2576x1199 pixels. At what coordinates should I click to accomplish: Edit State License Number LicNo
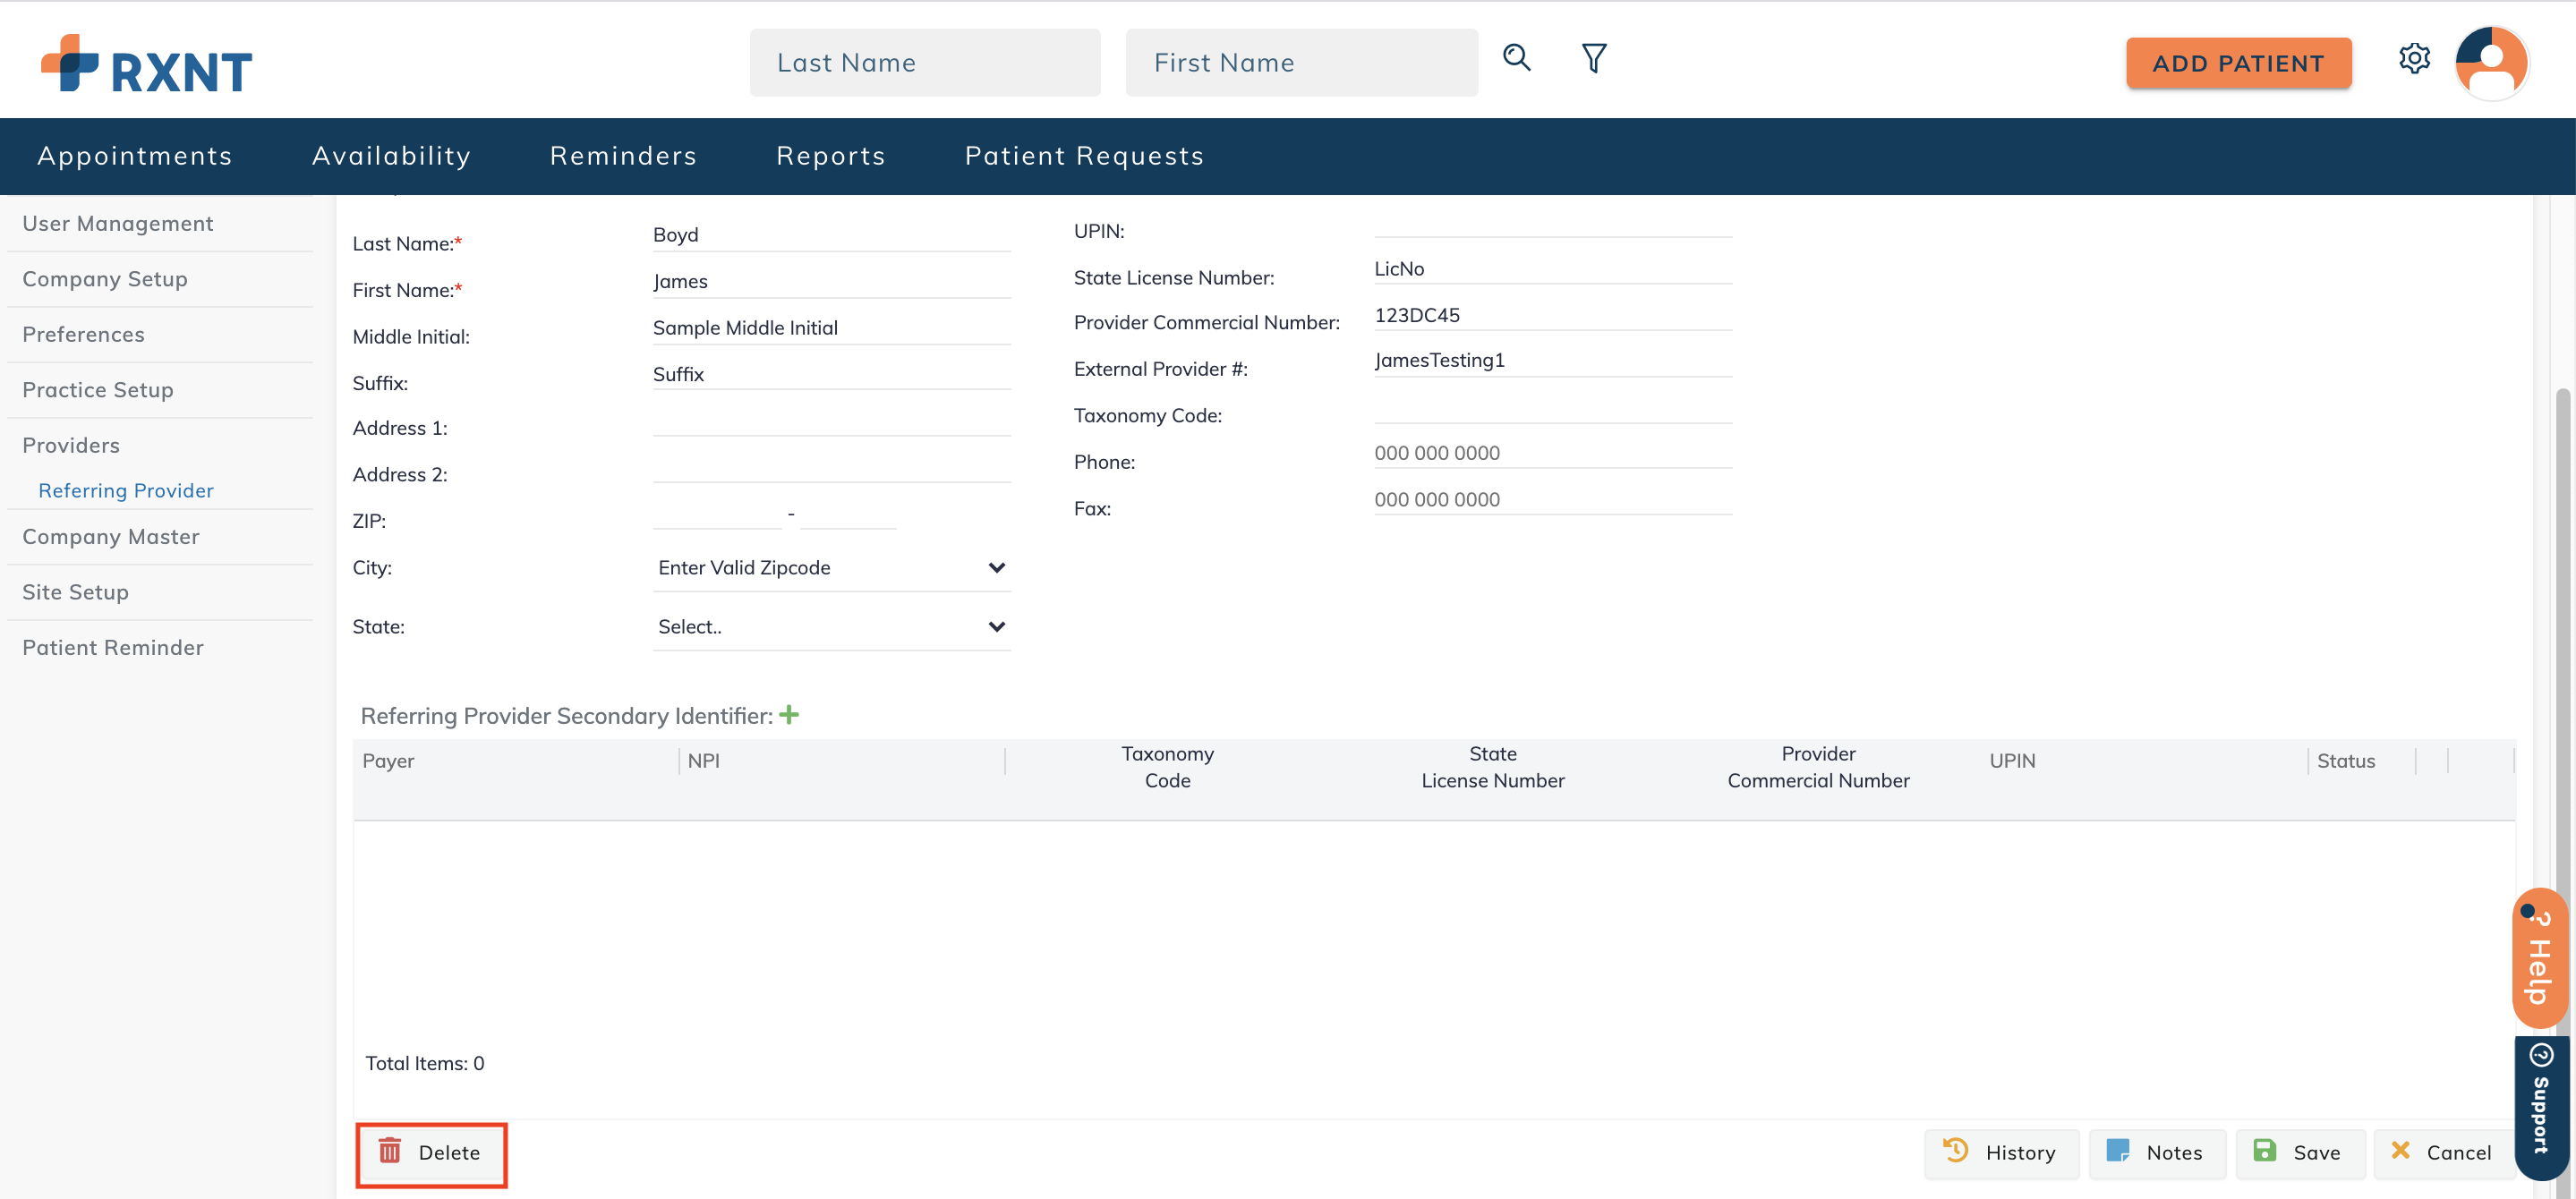coord(1553,269)
